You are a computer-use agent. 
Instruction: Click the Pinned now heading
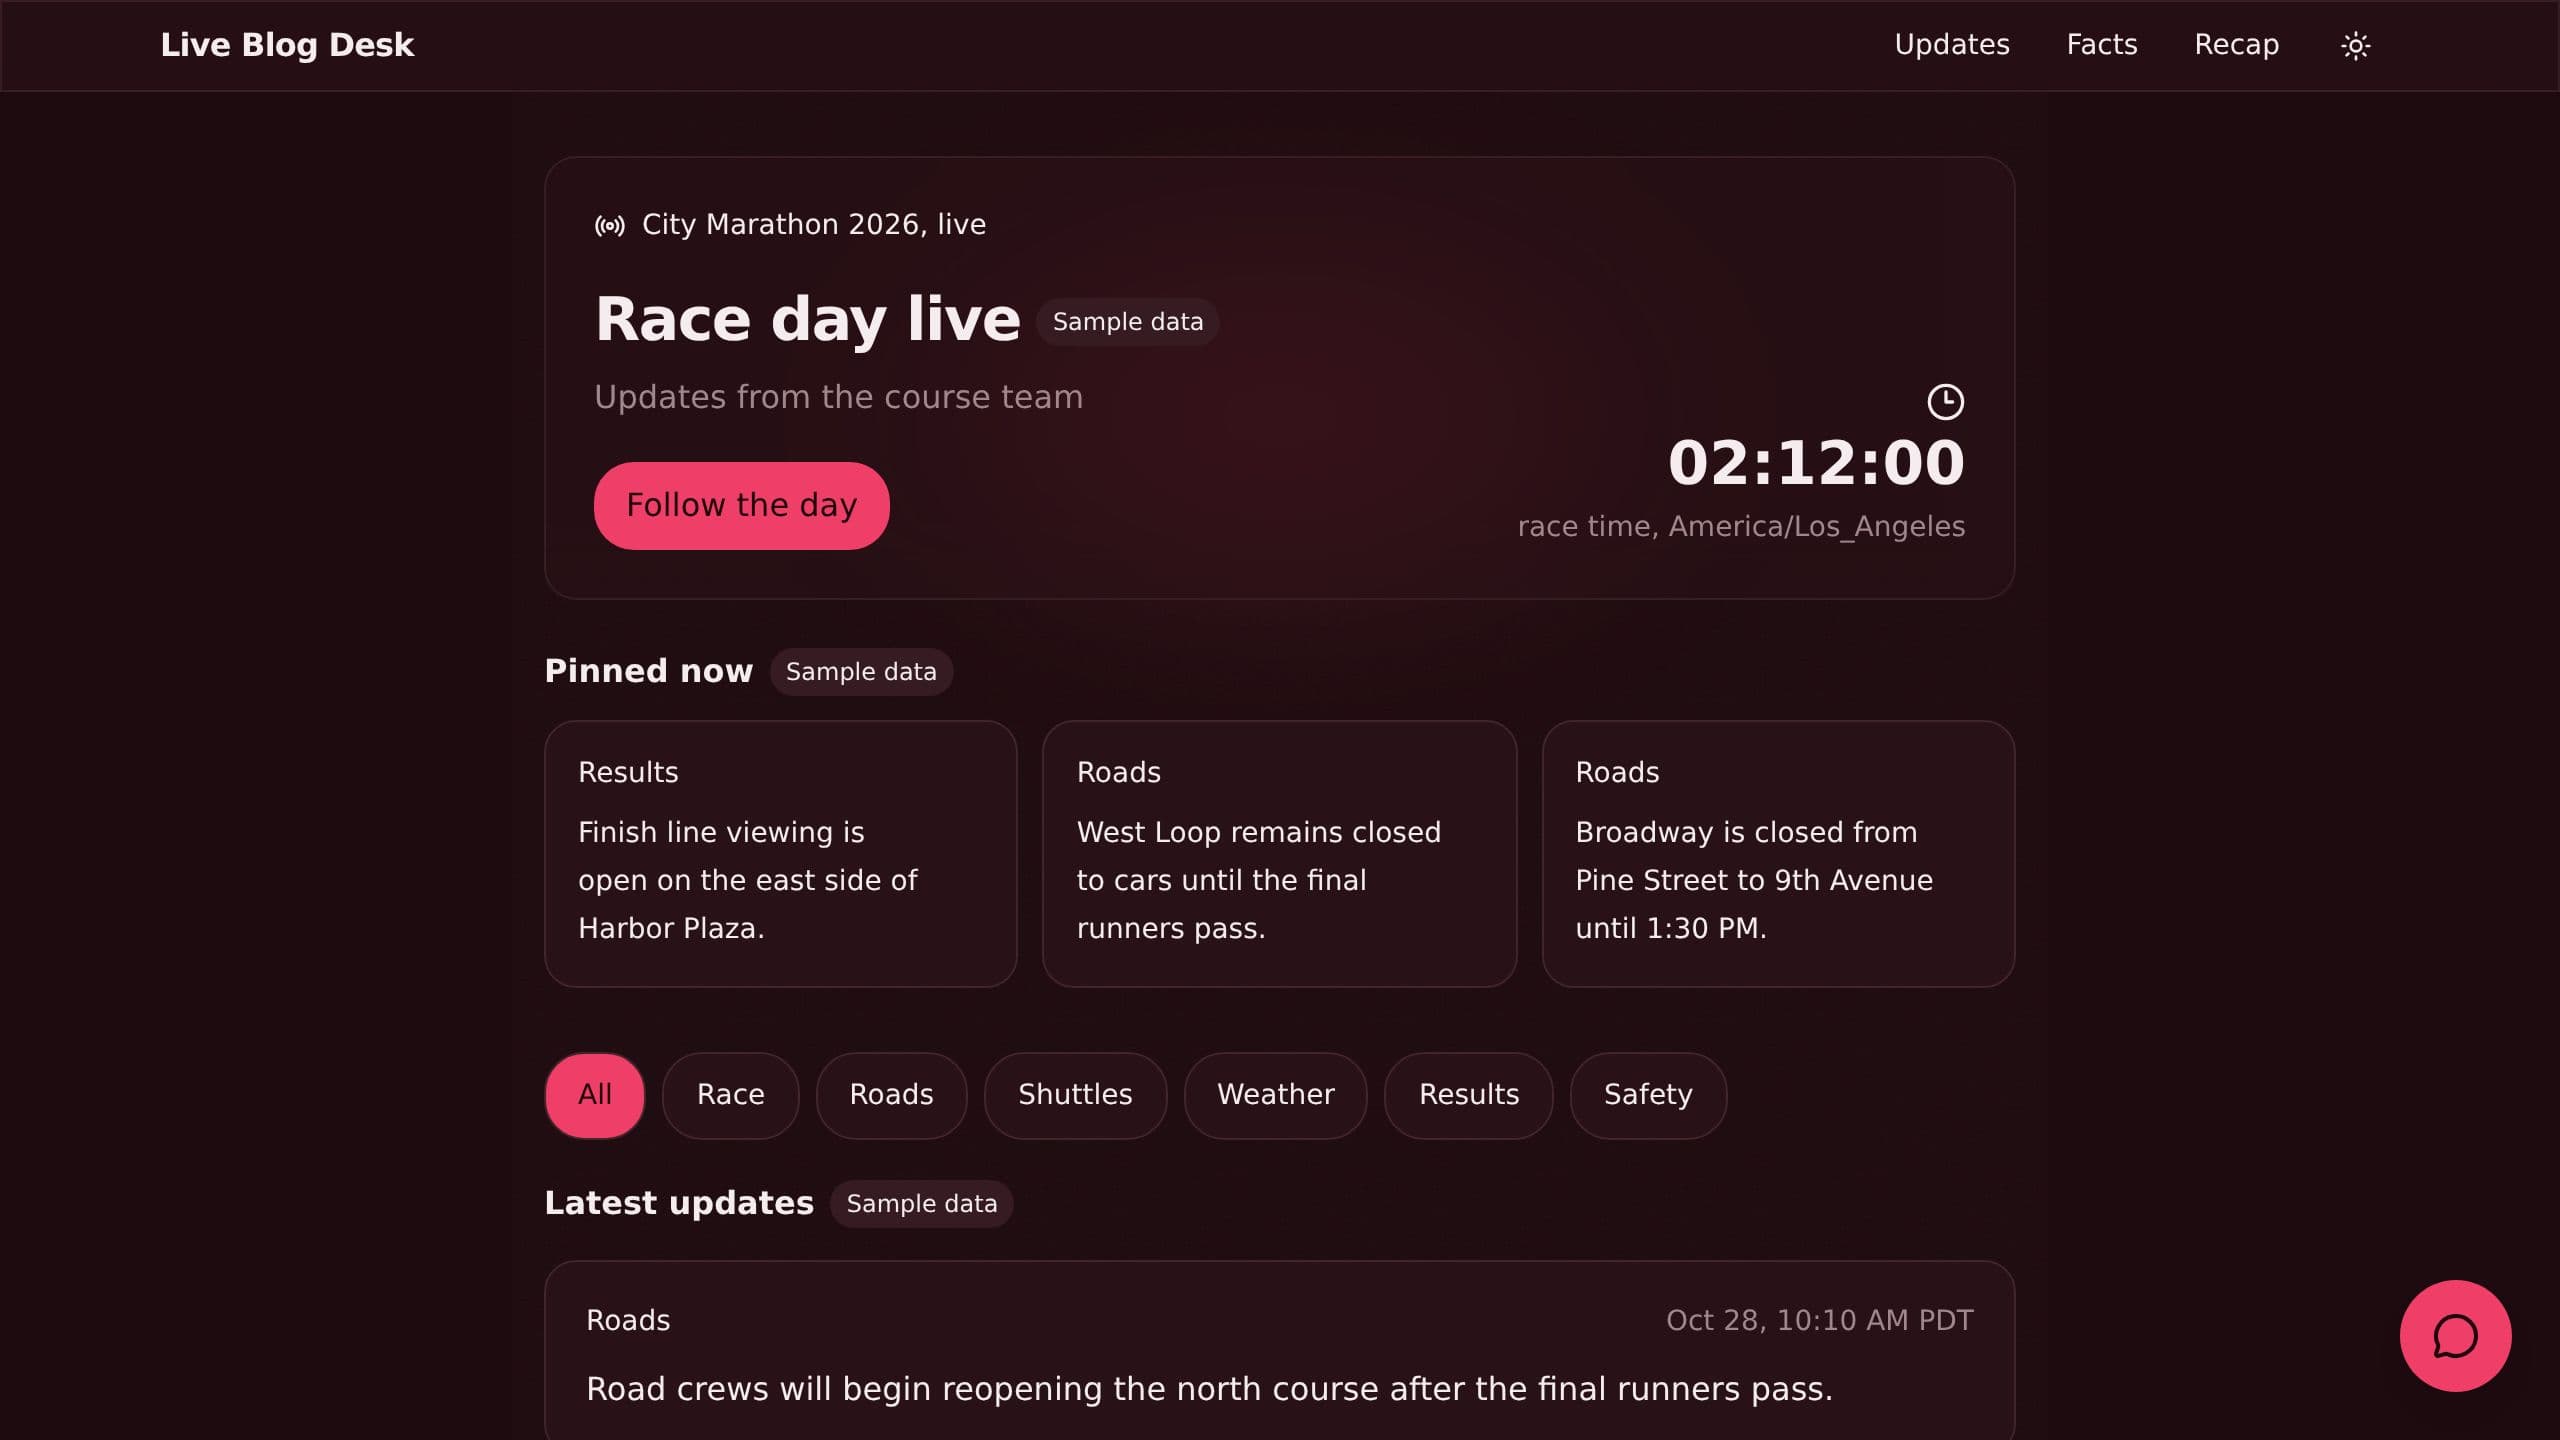point(648,671)
